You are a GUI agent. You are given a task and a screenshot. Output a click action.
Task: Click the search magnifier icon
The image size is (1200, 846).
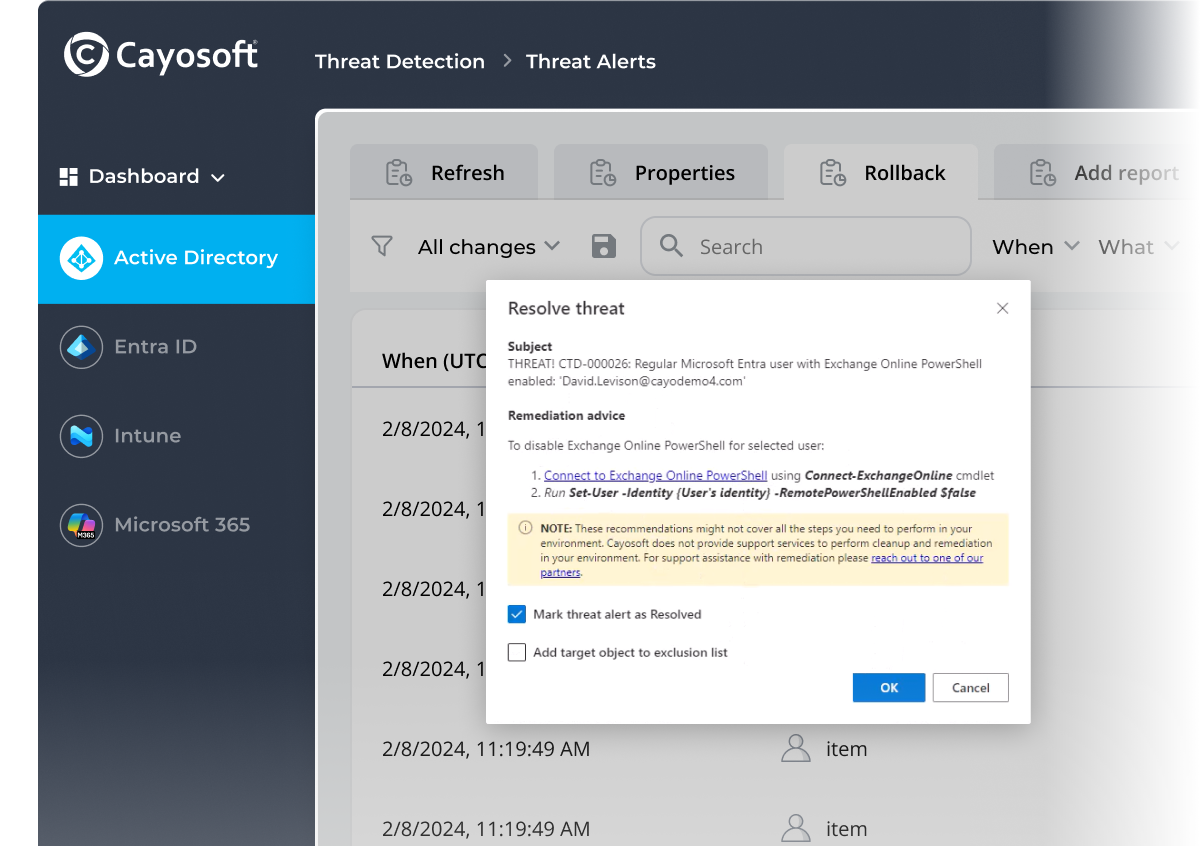pos(672,246)
